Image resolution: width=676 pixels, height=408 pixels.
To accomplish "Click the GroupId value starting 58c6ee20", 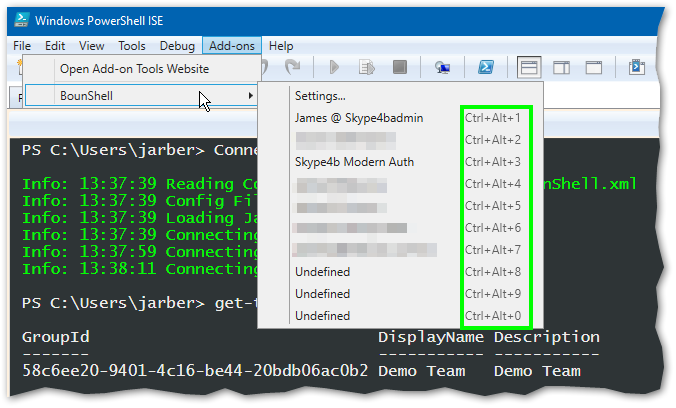I will tap(195, 370).
